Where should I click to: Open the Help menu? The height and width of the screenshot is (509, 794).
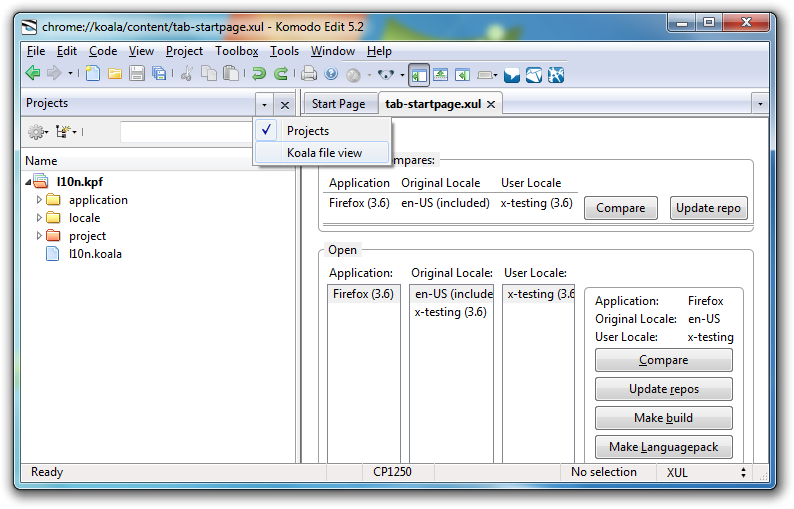[379, 51]
